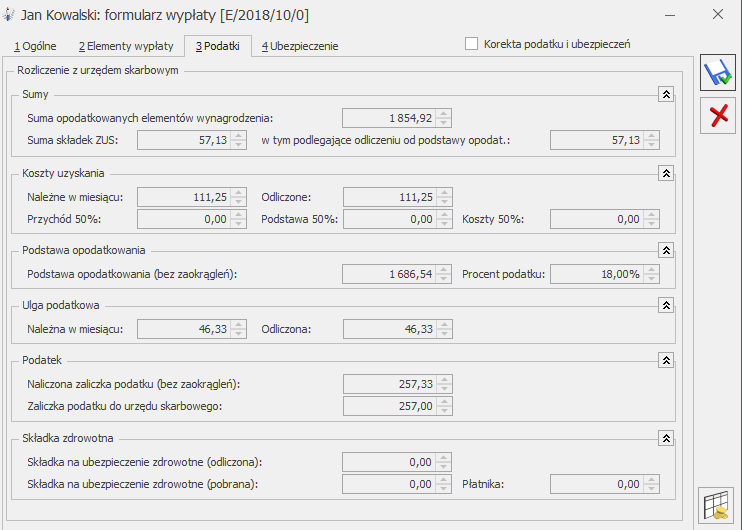
Task: Collapse the Sumy section
Action: 666,94
